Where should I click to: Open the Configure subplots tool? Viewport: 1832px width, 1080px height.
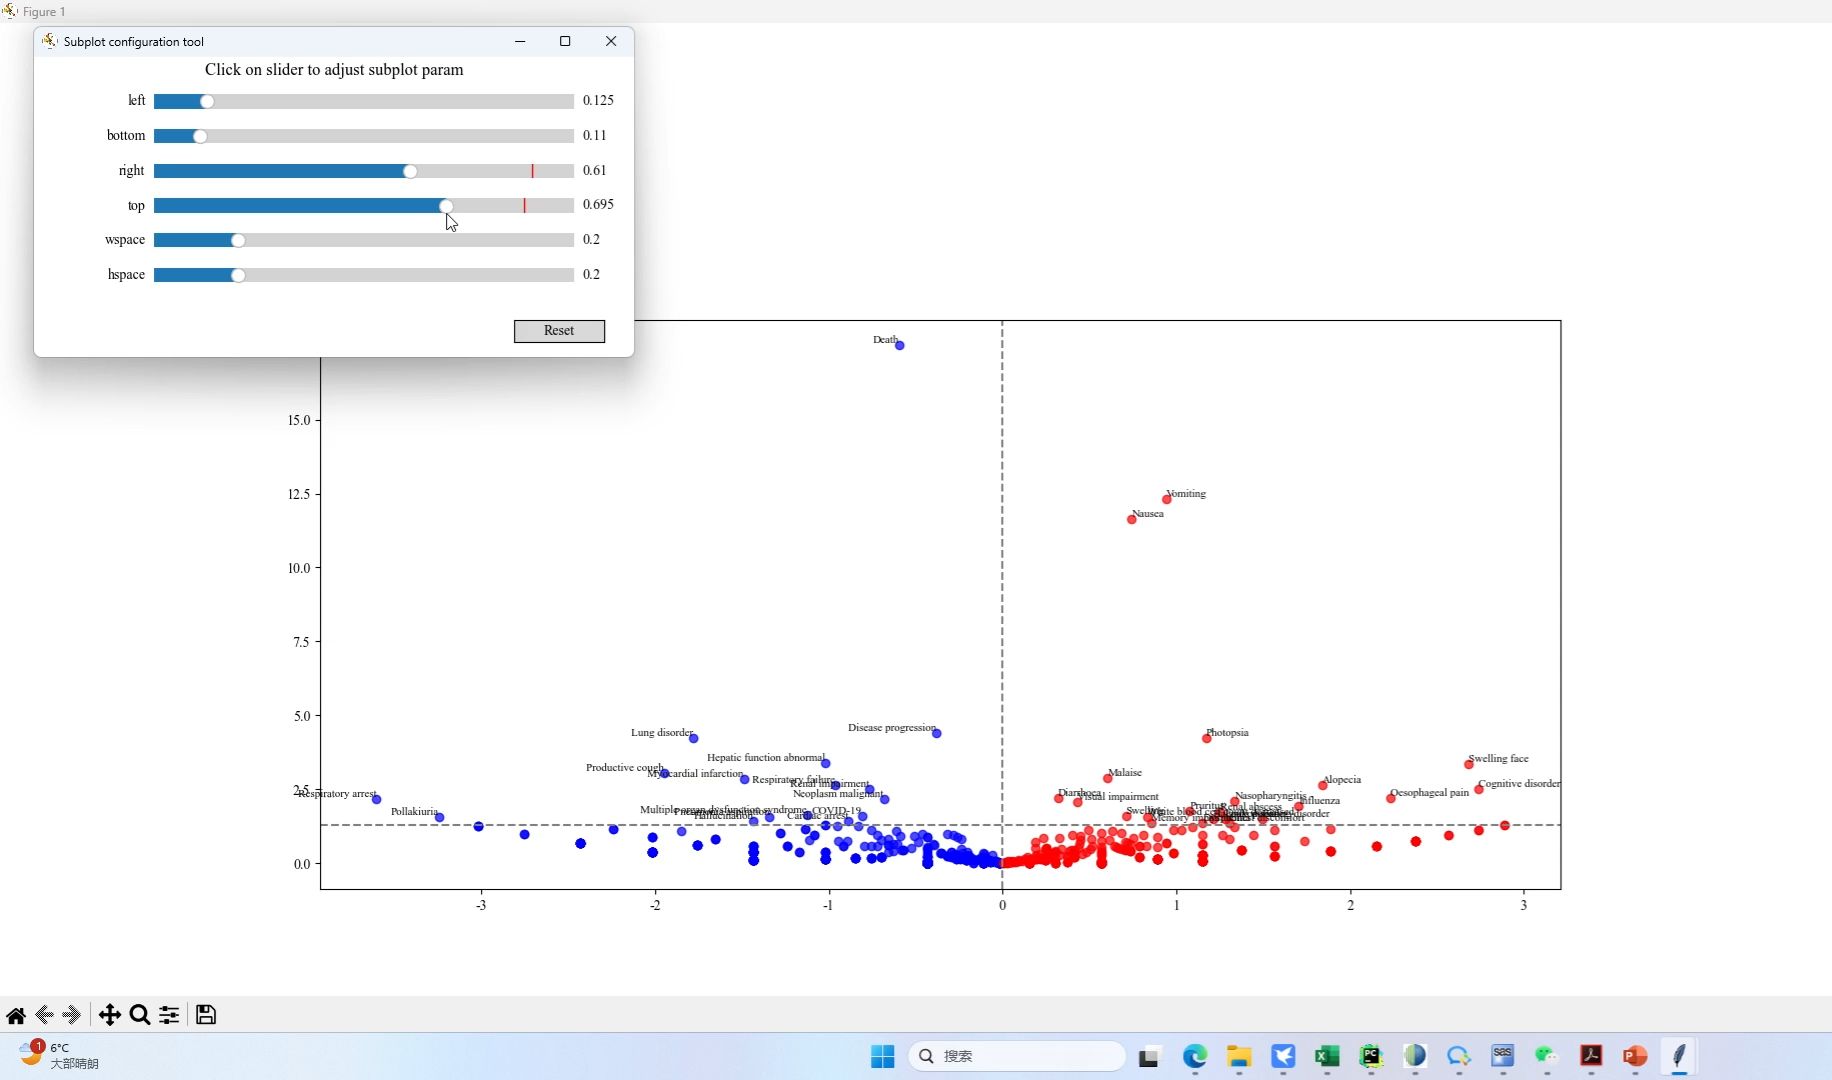pos(169,1015)
